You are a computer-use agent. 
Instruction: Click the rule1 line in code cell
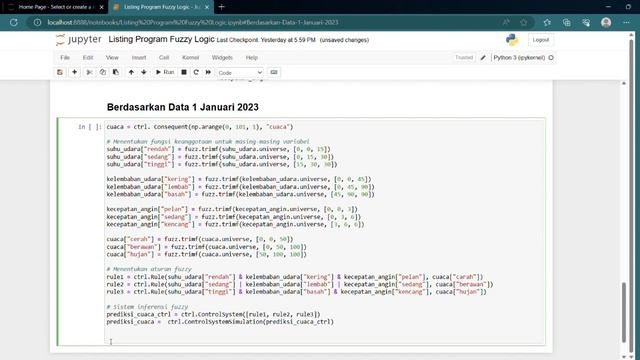tap(295, 277)
